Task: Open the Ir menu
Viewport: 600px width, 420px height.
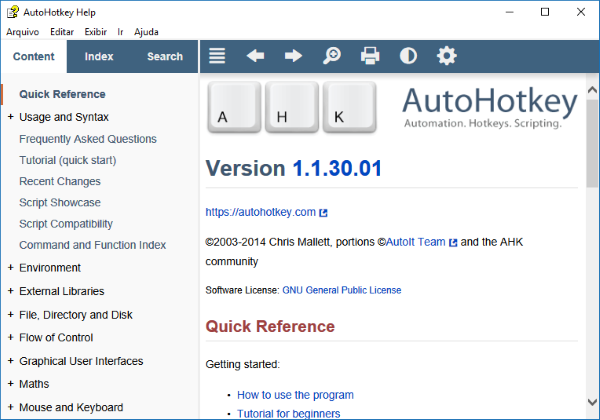Action: point(120,32)
